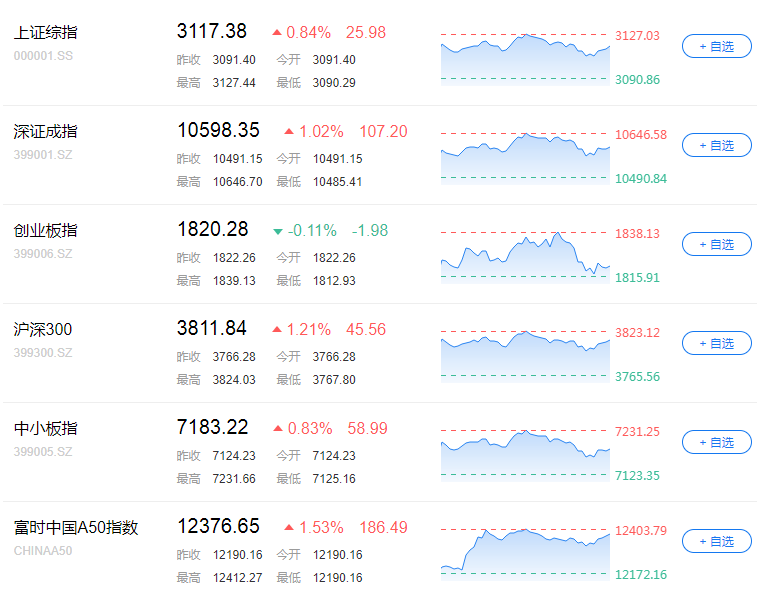The width and height of the screenshot is (764, 592).
Task: Click the red up arrow beside 1.53%
Action: point(289,527)
